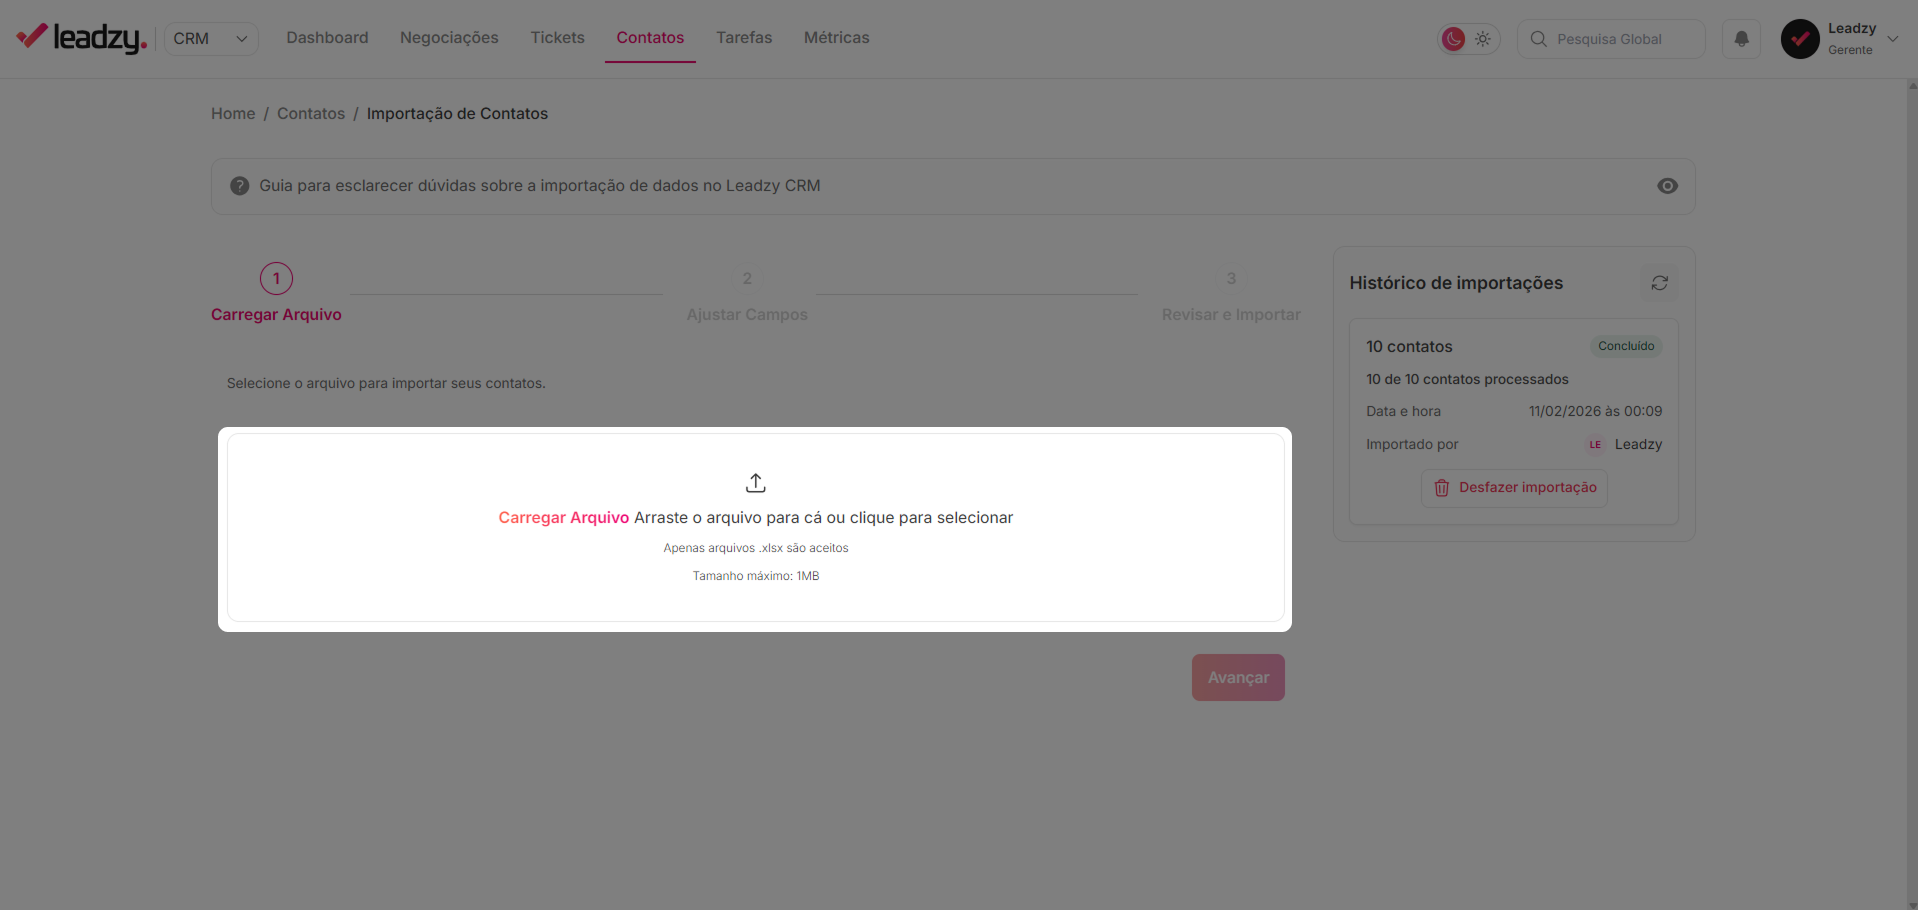Click the Concluído status badge
The width and height of the screenshot is (1918, 910).
[x=1626, y=346]
